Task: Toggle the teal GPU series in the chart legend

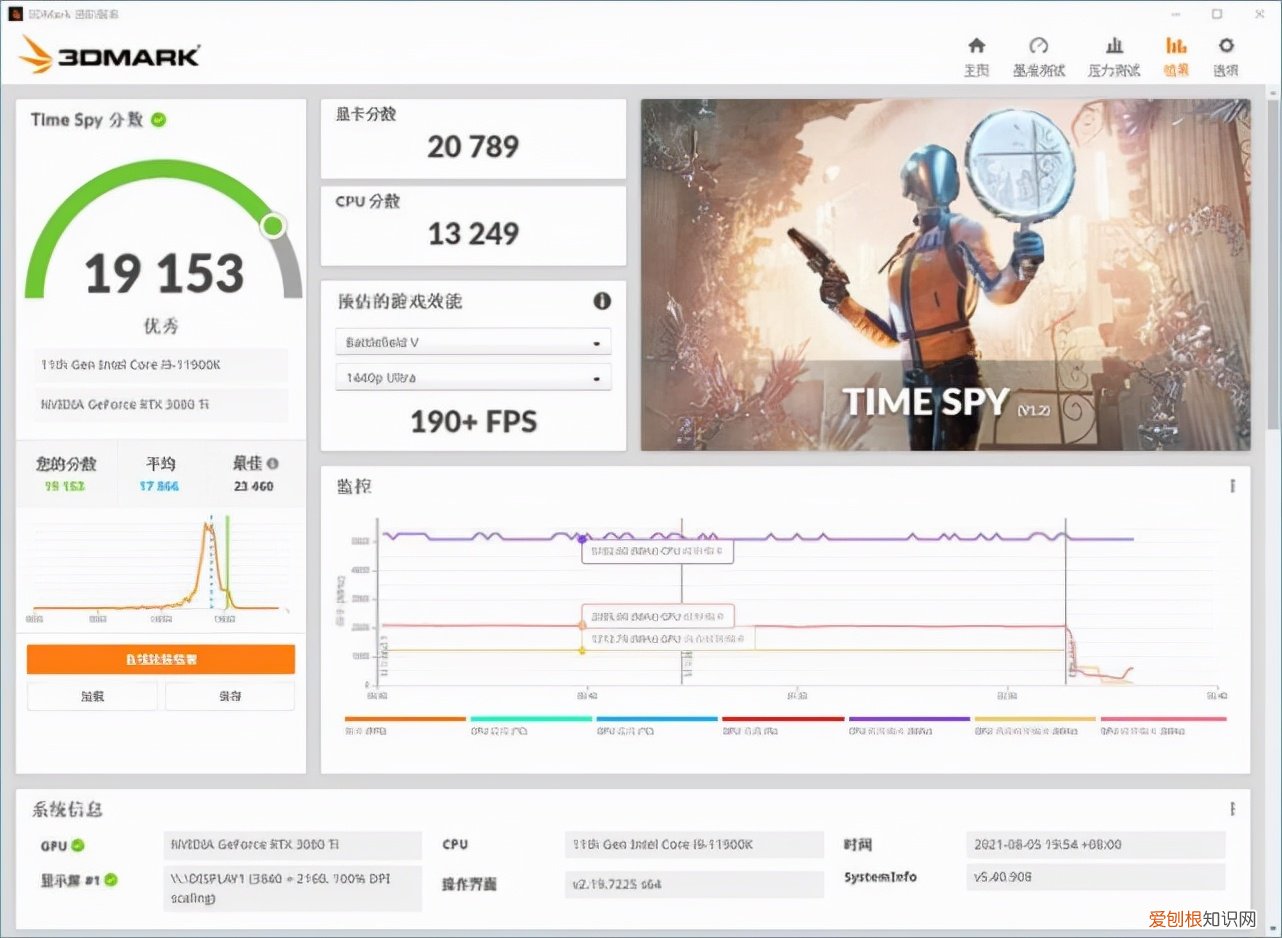Action: click(x=530, y=718)
